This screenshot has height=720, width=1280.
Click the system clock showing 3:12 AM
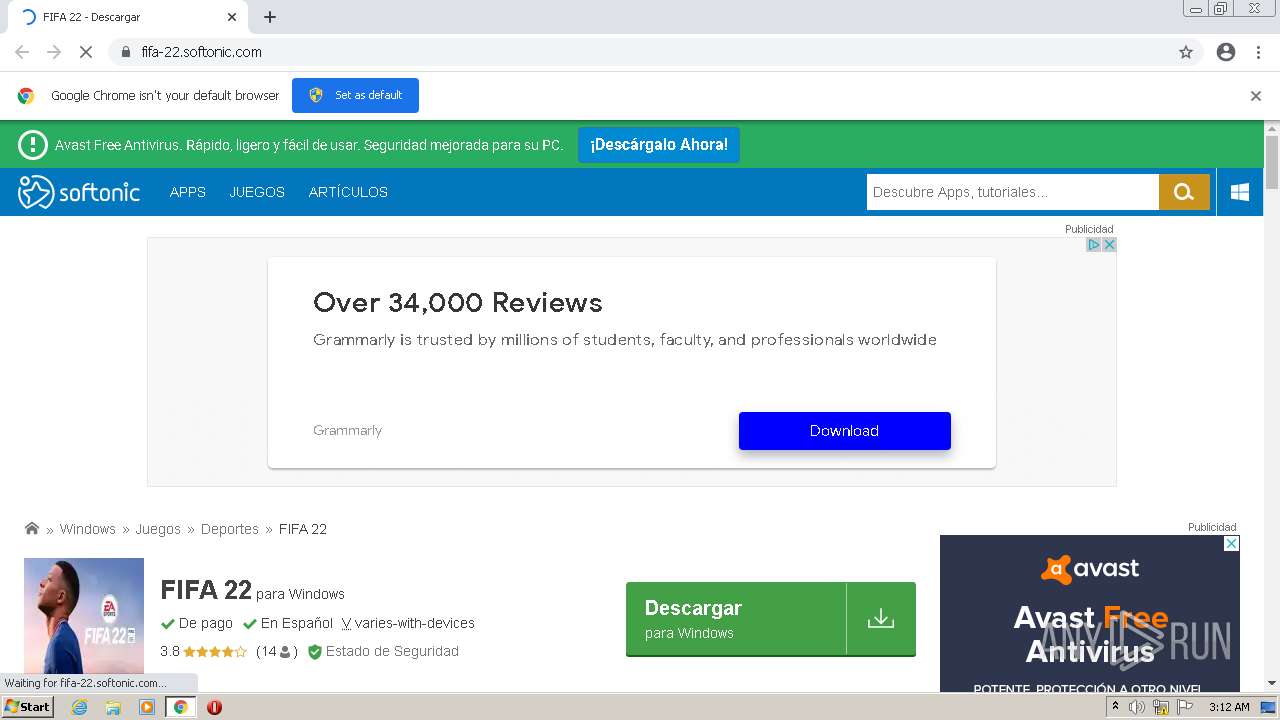(x=1229, y=707)
